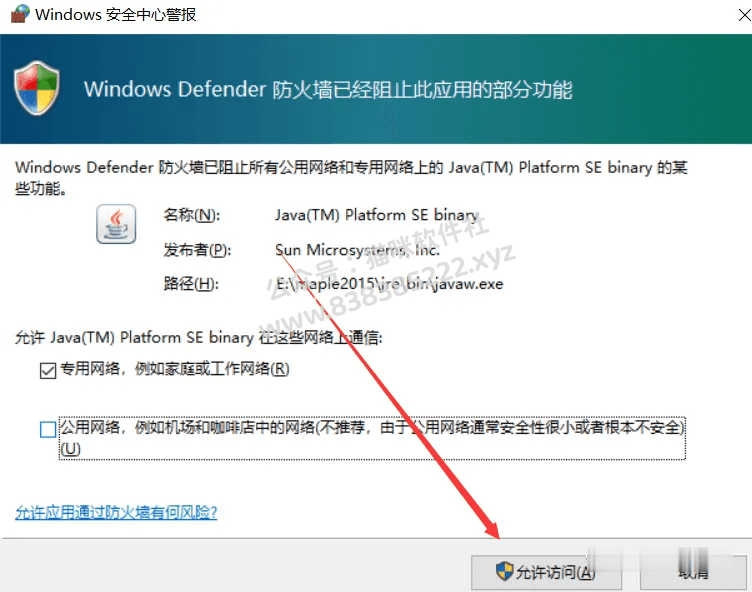
Task: Click the blurred cancel button beside 允许访问
Action: click(x=693, y=572)
